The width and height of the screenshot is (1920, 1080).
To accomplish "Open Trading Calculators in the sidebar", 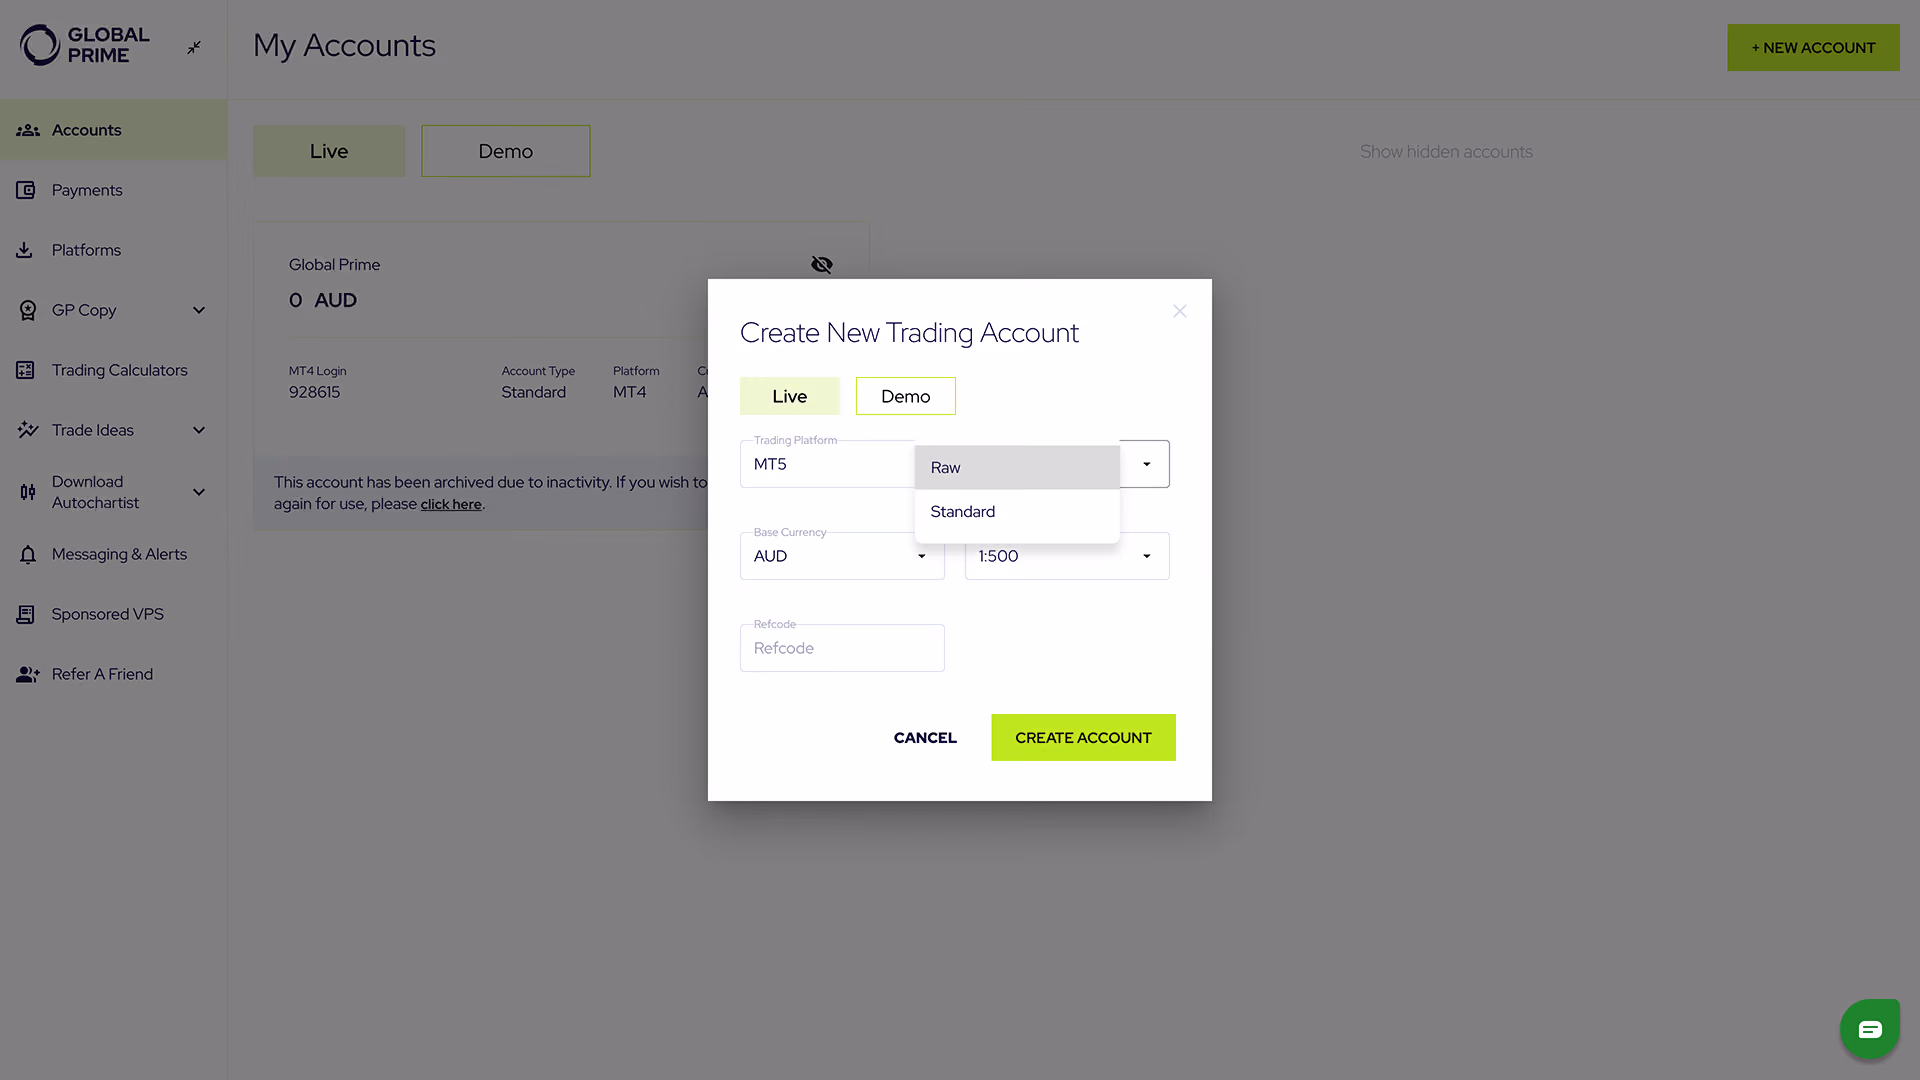I will click(x=113, y=370).
